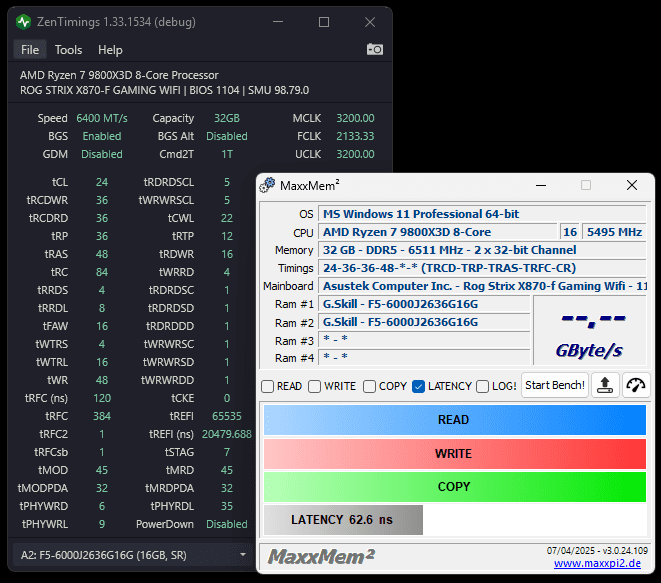Click the Ram #2 G.Skill field

[424, 322]
